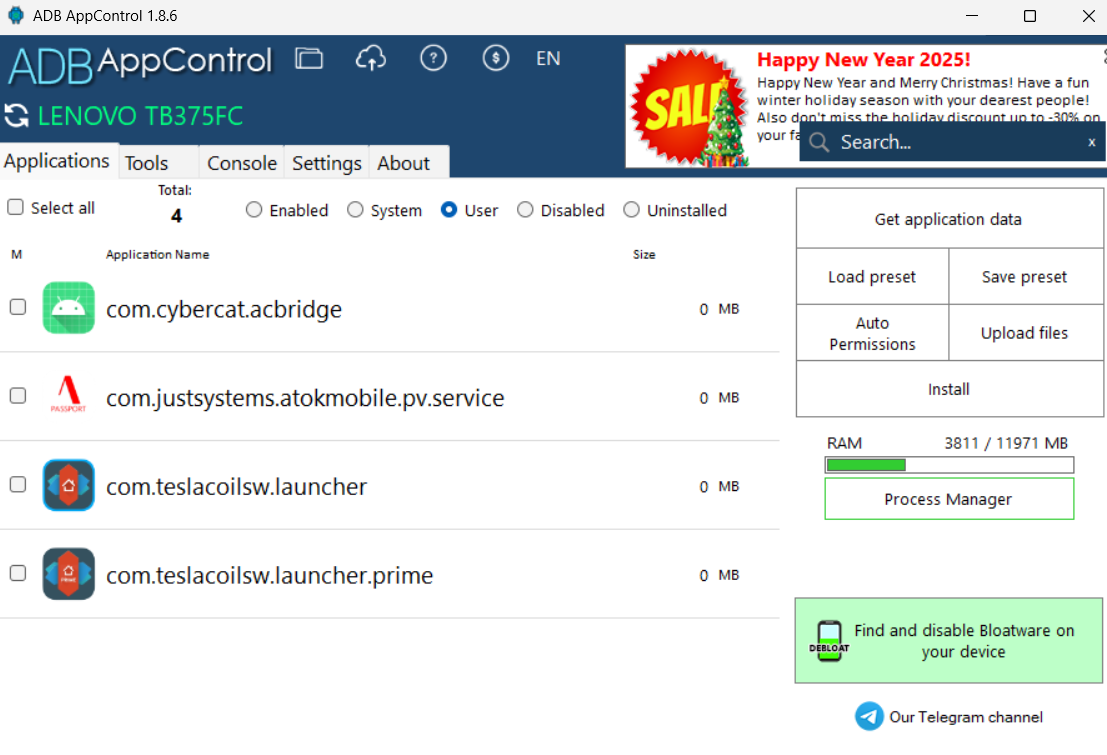Click the ATOK Passport app icon
The image size is (1107, 755).
coord(68,395)
